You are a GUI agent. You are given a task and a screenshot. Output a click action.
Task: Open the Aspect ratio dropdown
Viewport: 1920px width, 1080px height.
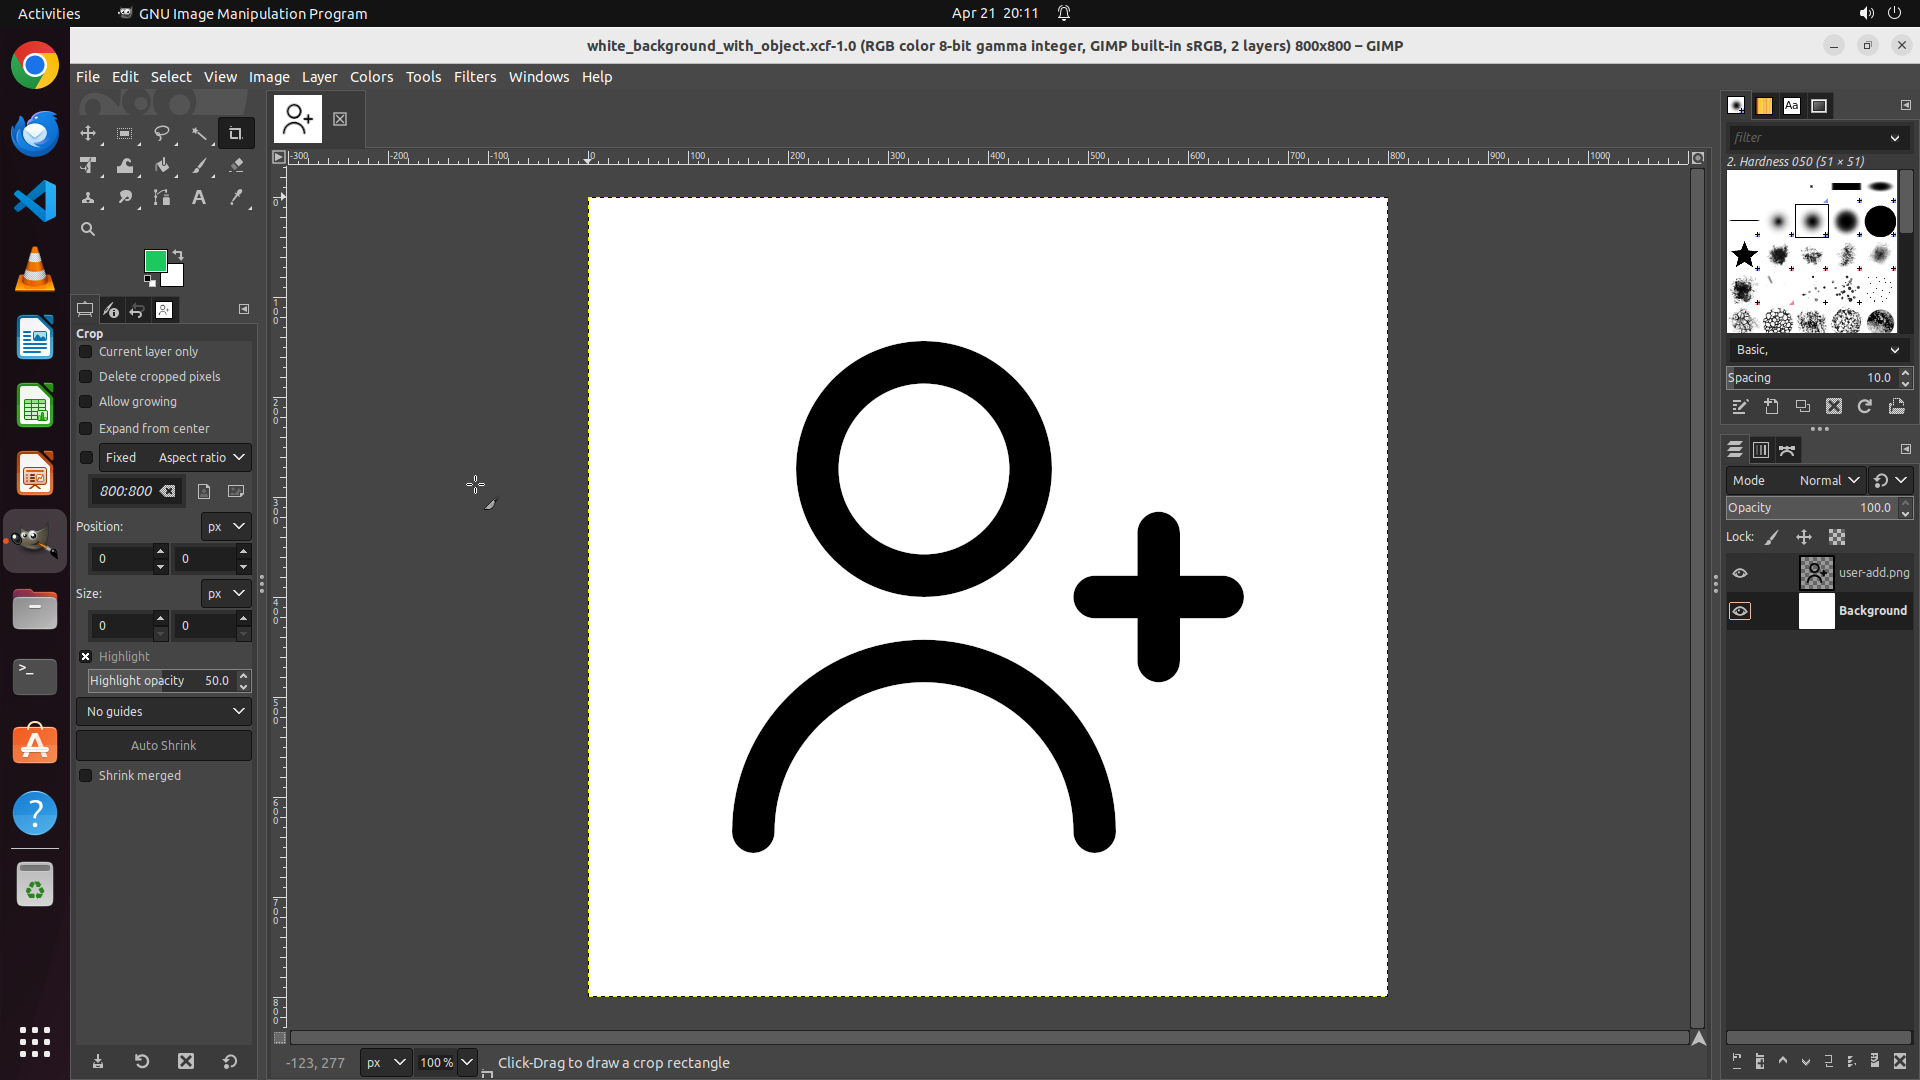click(201, 458)
